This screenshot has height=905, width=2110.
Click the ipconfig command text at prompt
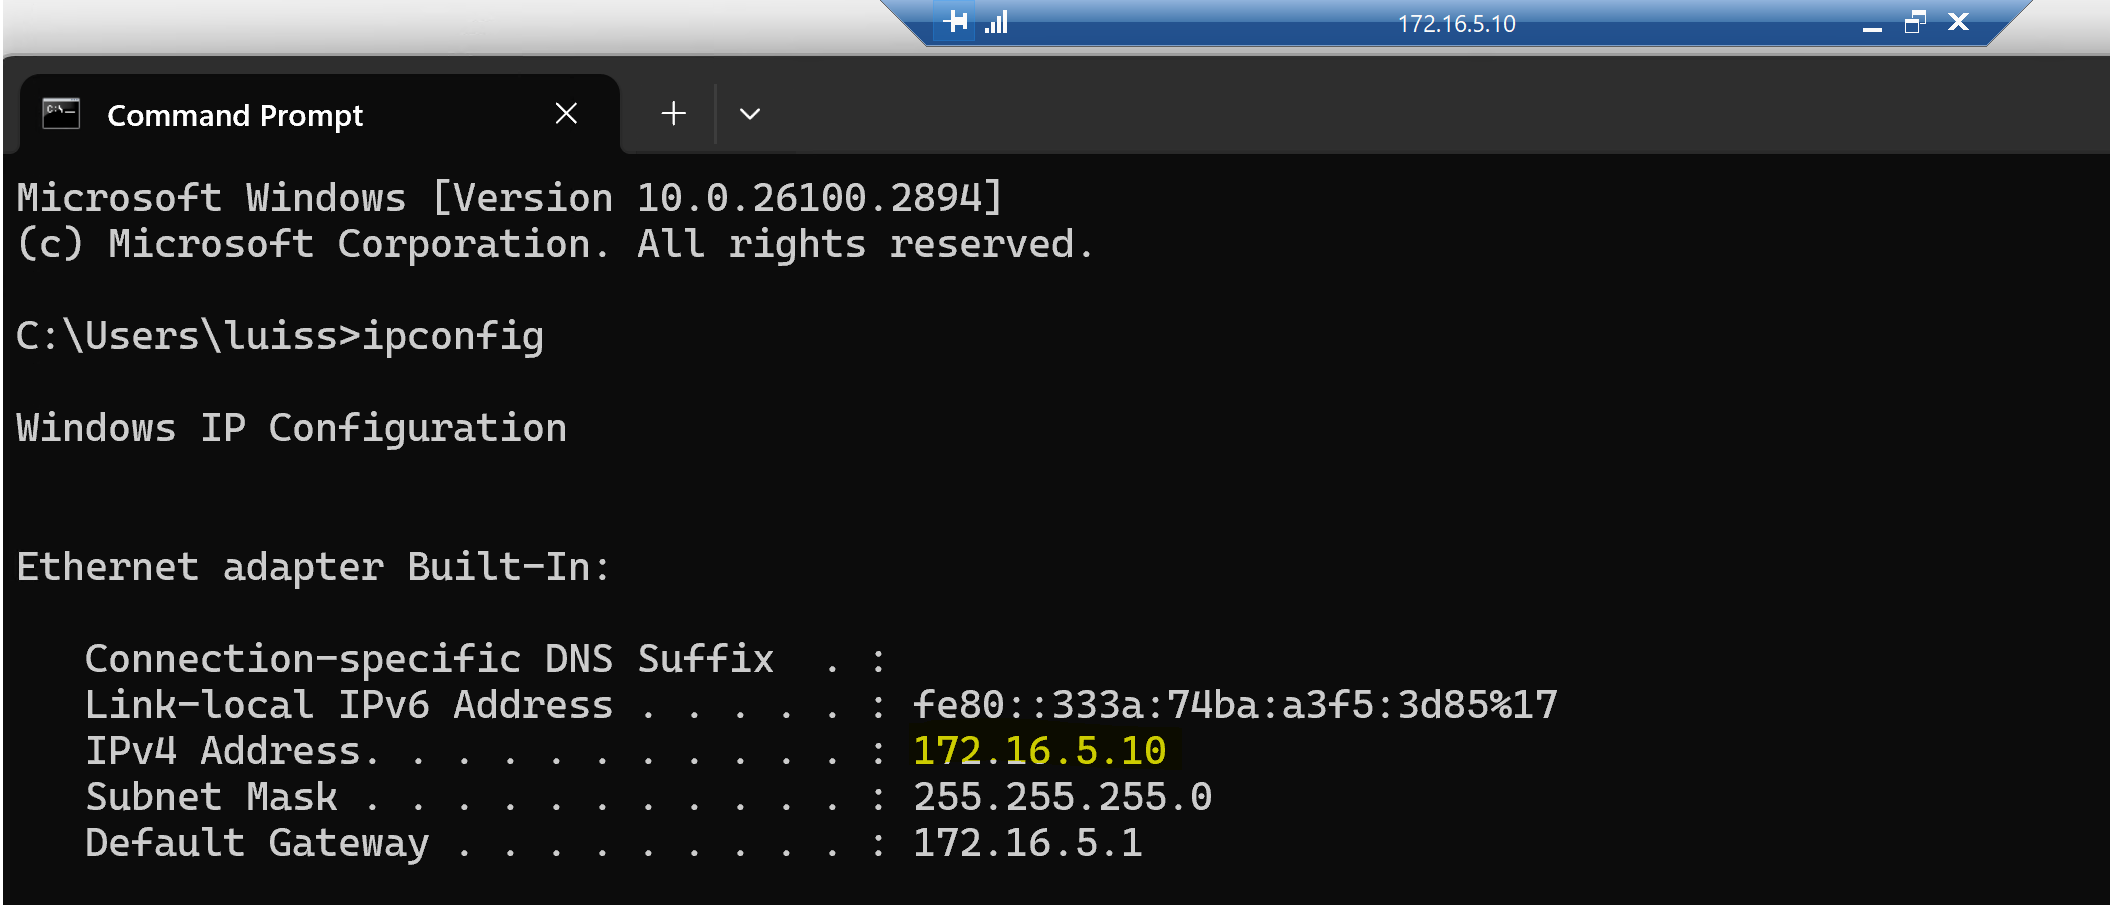pyautogui.click(x=453, y=337)
